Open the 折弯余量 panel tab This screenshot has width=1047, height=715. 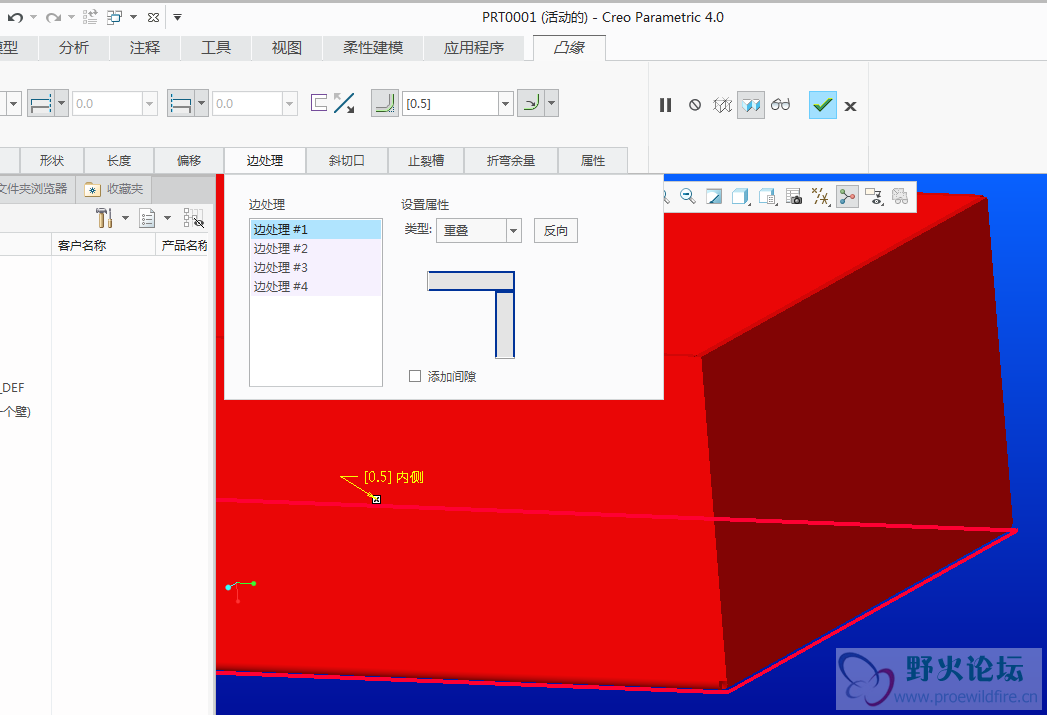[511, 161]
